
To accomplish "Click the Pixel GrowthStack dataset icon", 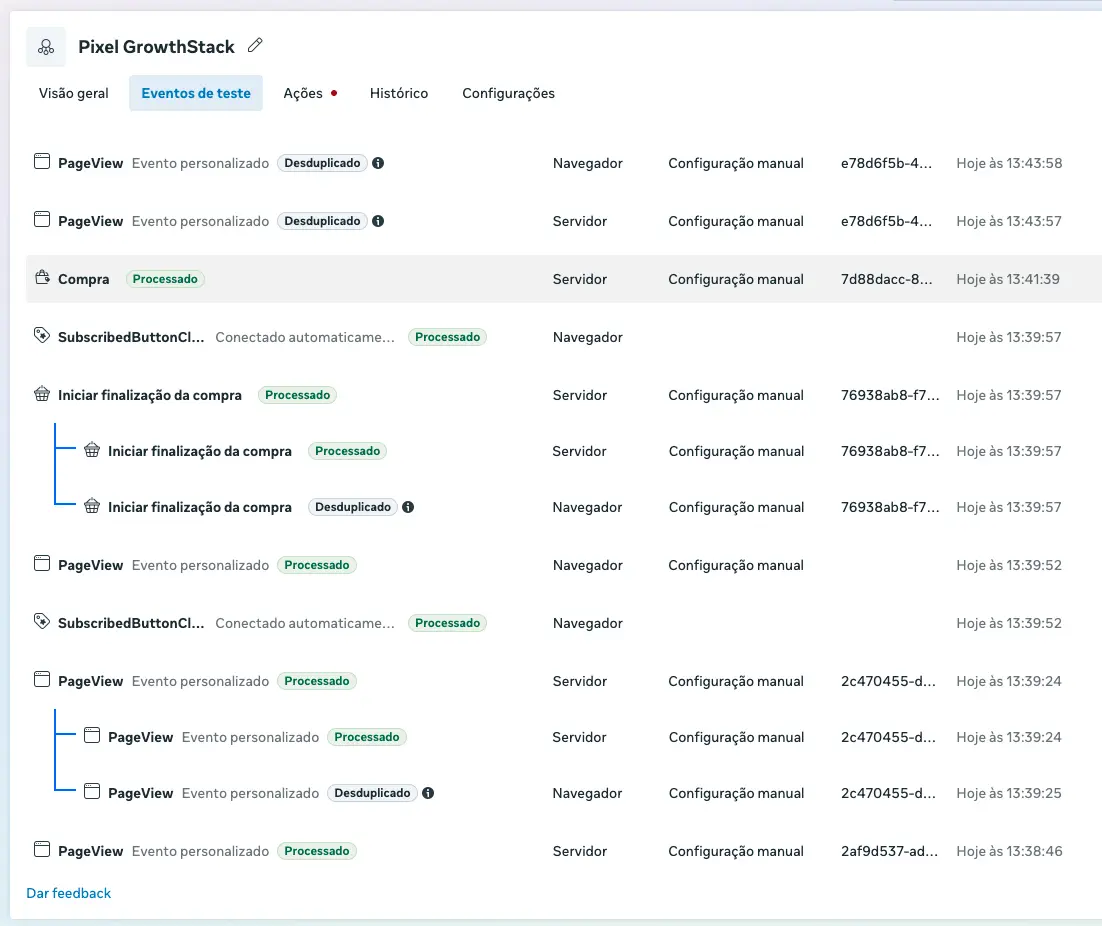I will click(x=46, y=47).
